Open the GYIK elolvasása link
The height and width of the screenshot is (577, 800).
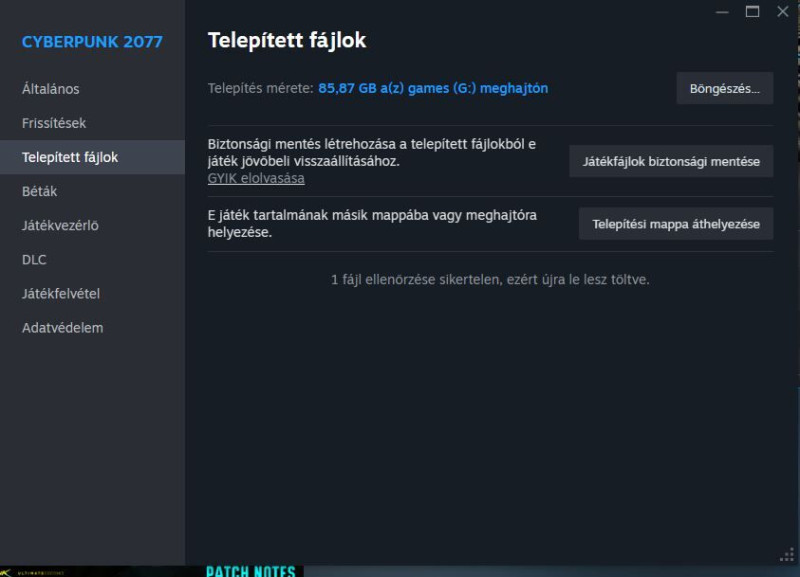(x=256, y=178)
